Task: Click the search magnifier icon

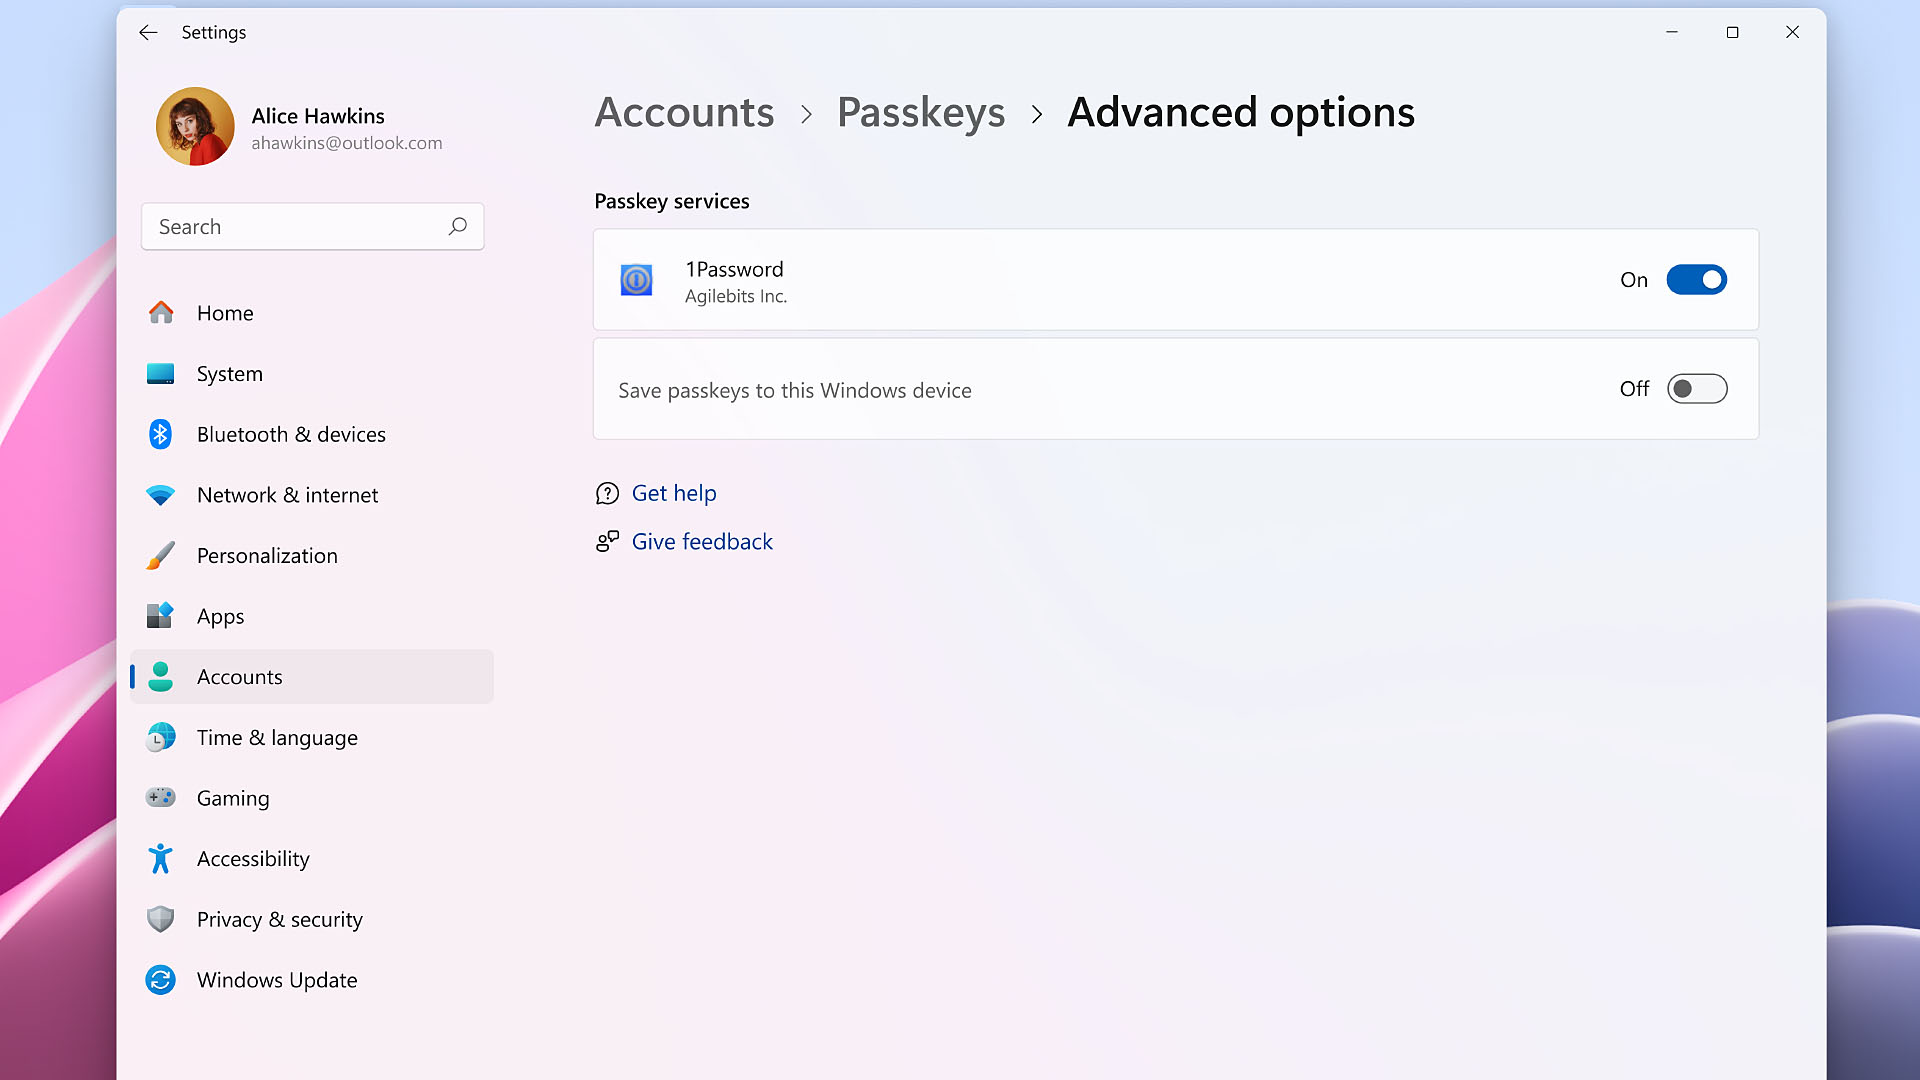Action: pos(457,226)
